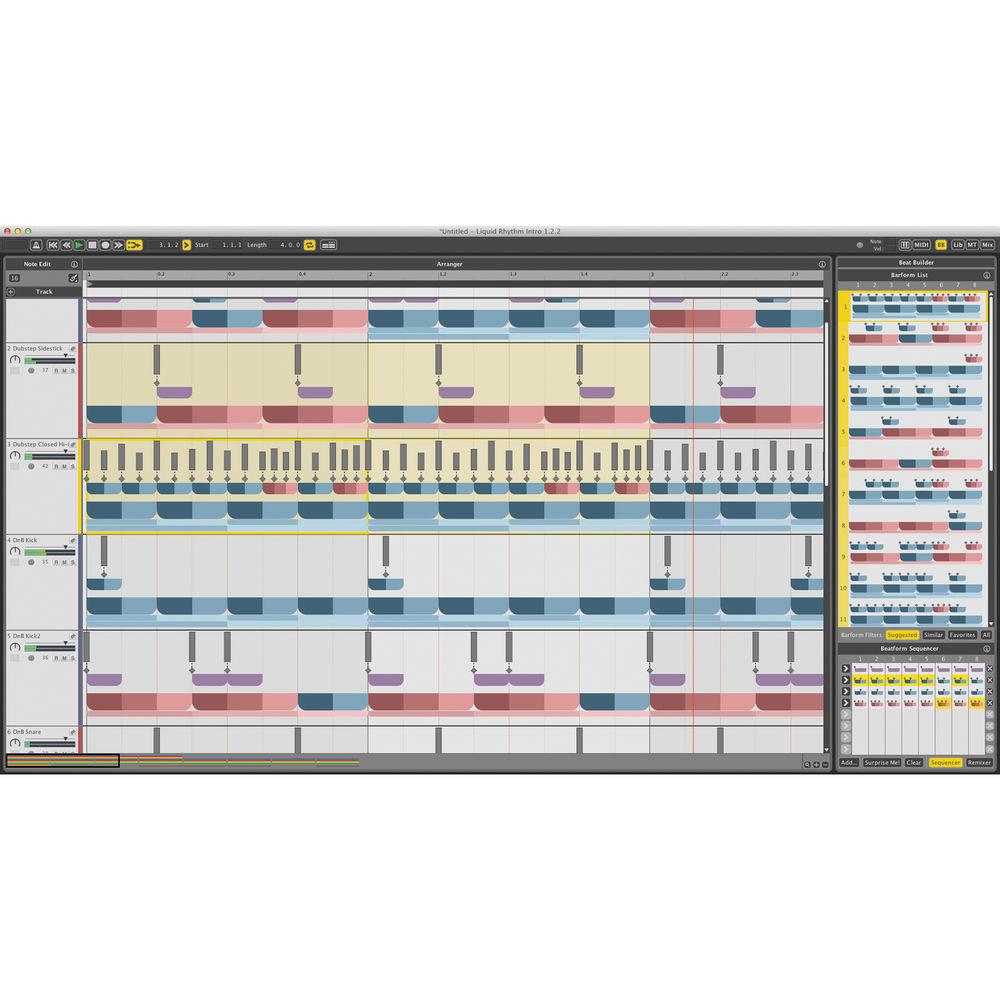Screen dimensions: 1000x1000
Task: Remove the first Beatform Sequencer row
Action: [x=990, y=668]
